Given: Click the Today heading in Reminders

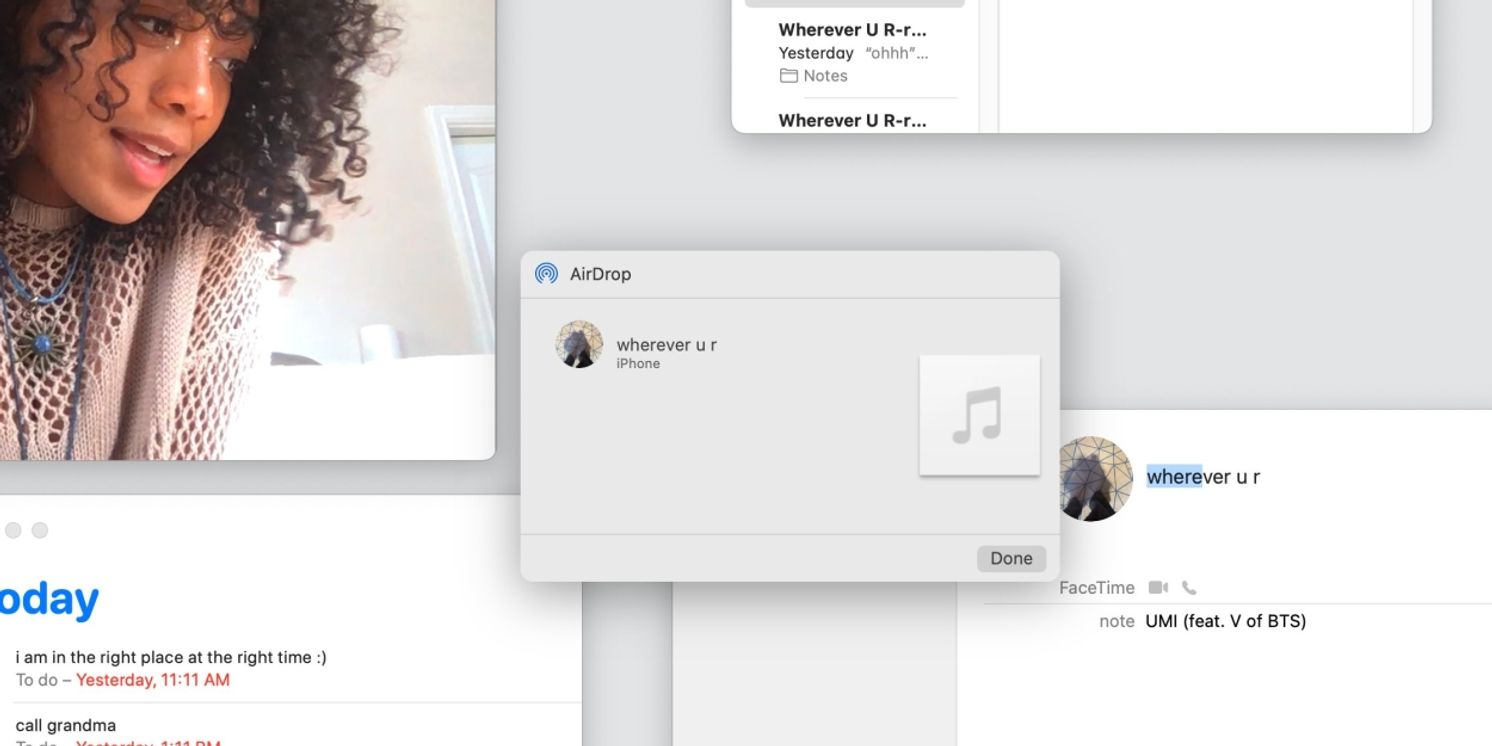Looking at the screenshot, I should click(x=50, y=599).
